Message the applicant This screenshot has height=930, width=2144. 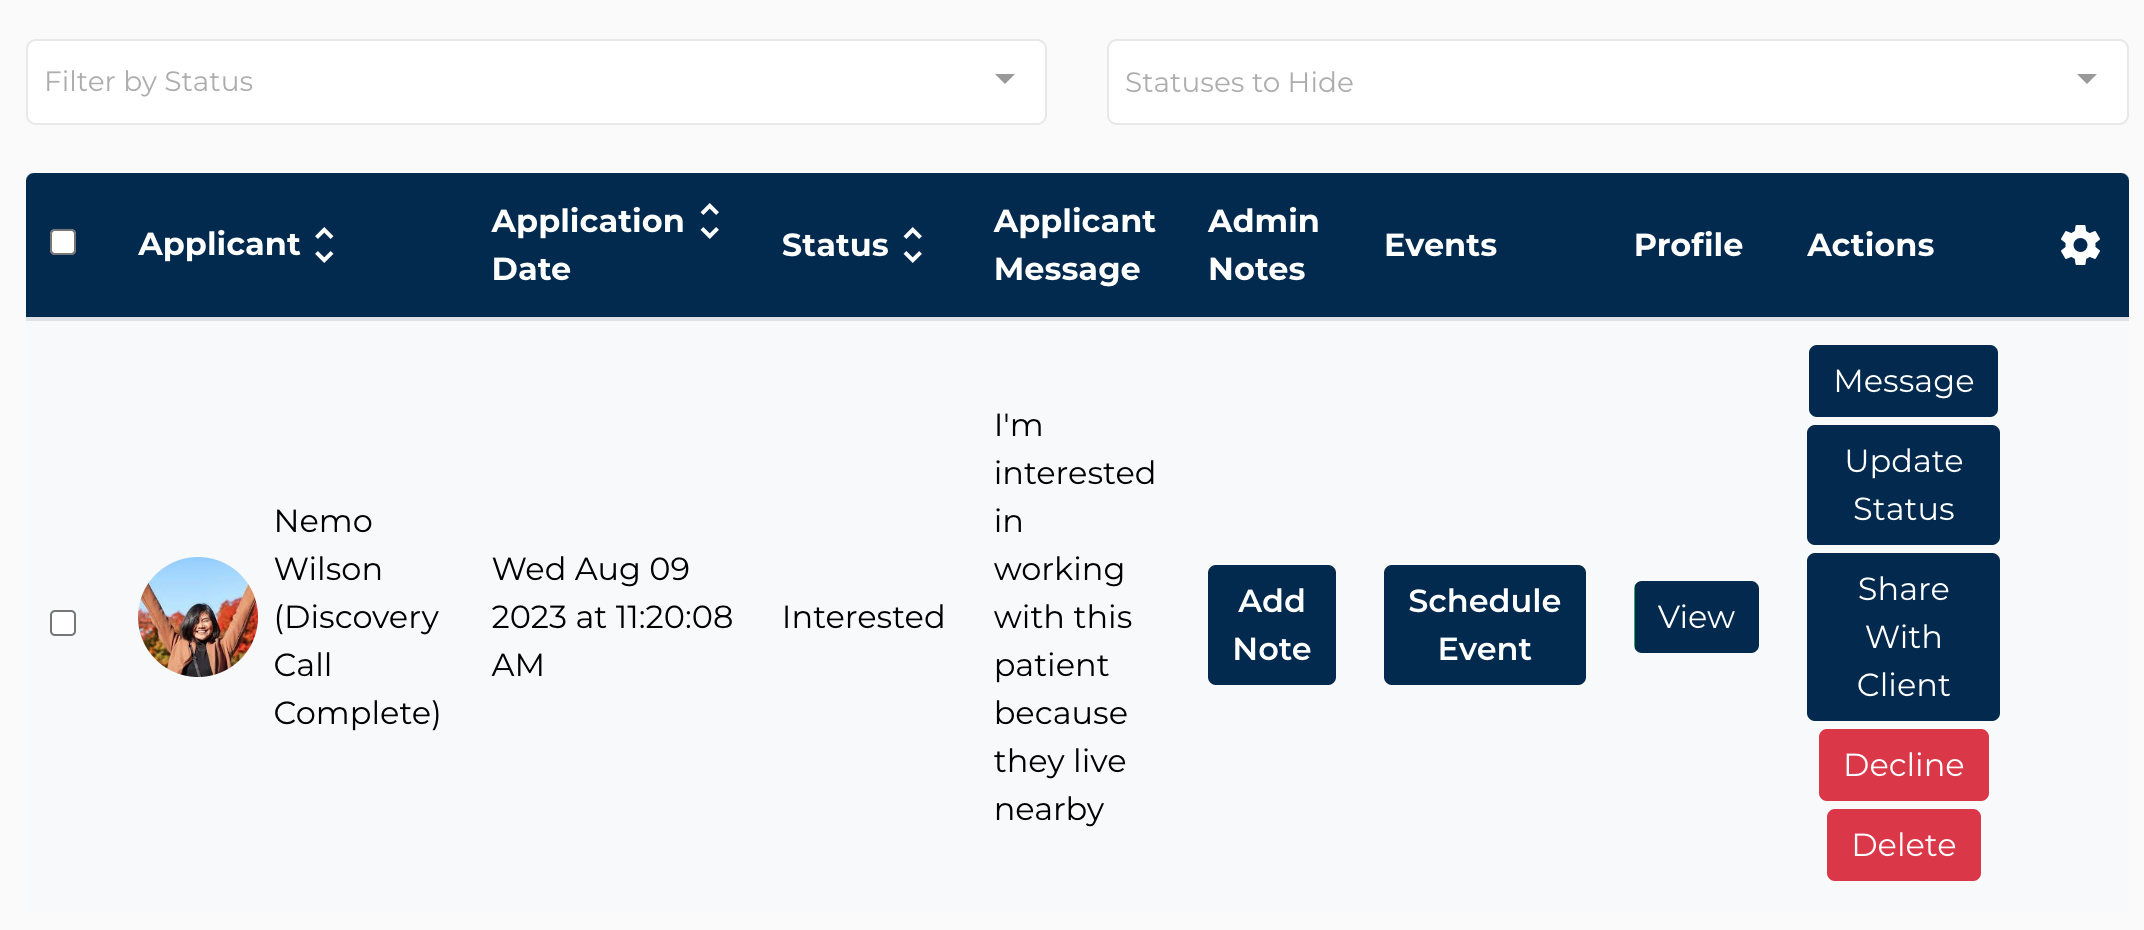pyautogui.click(x=1903, y=381)
